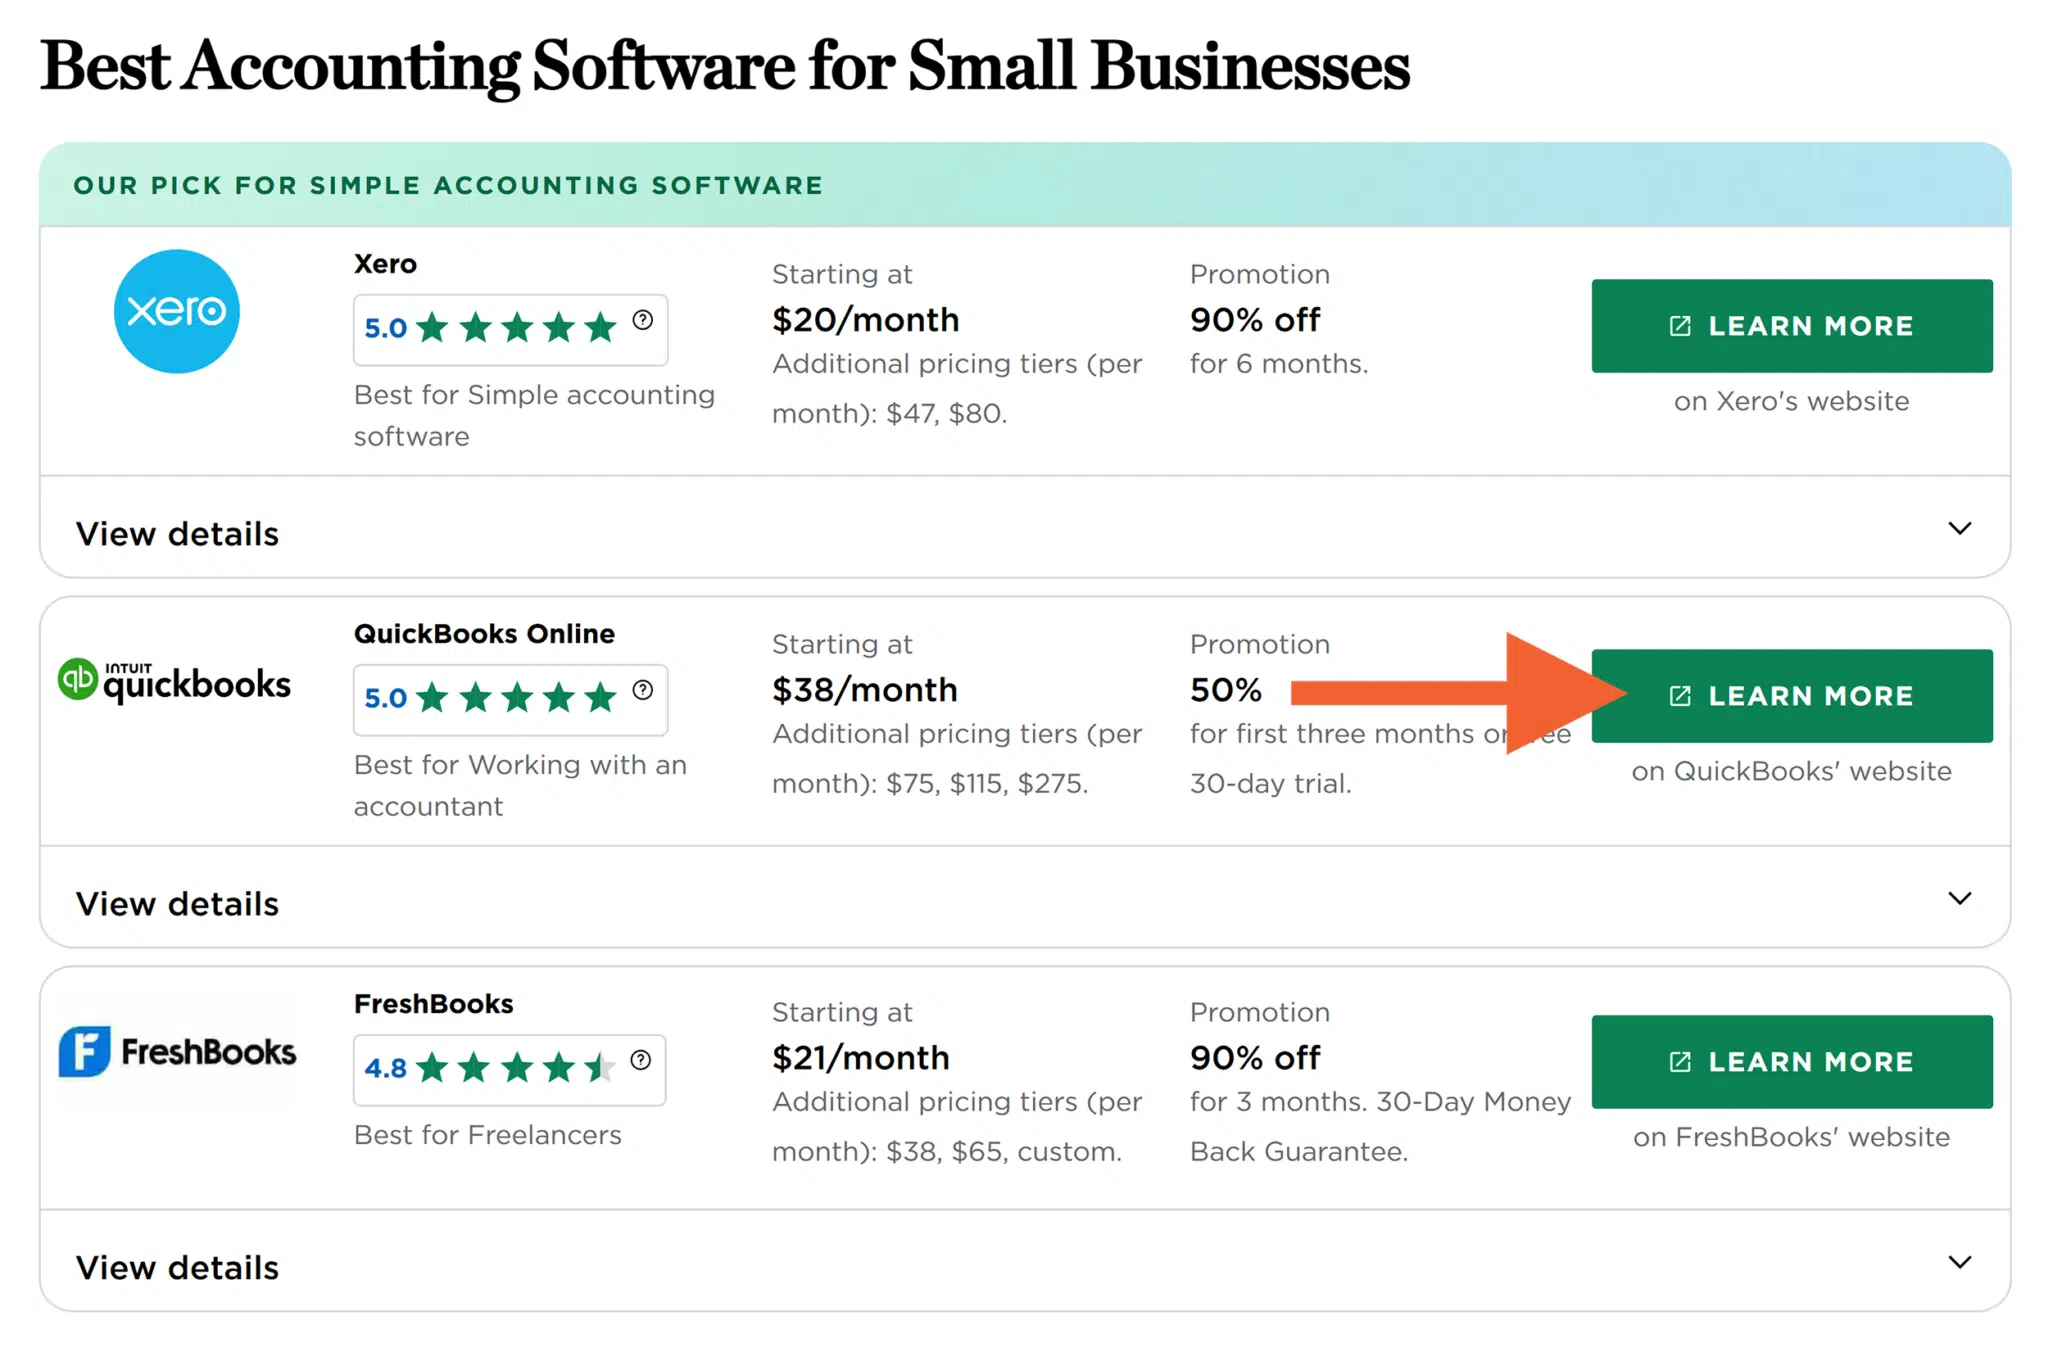Screen dimensions: 2048x1352
Task: Open the question mark tooltip beside Xero's rating
Action: coord(642,320)
